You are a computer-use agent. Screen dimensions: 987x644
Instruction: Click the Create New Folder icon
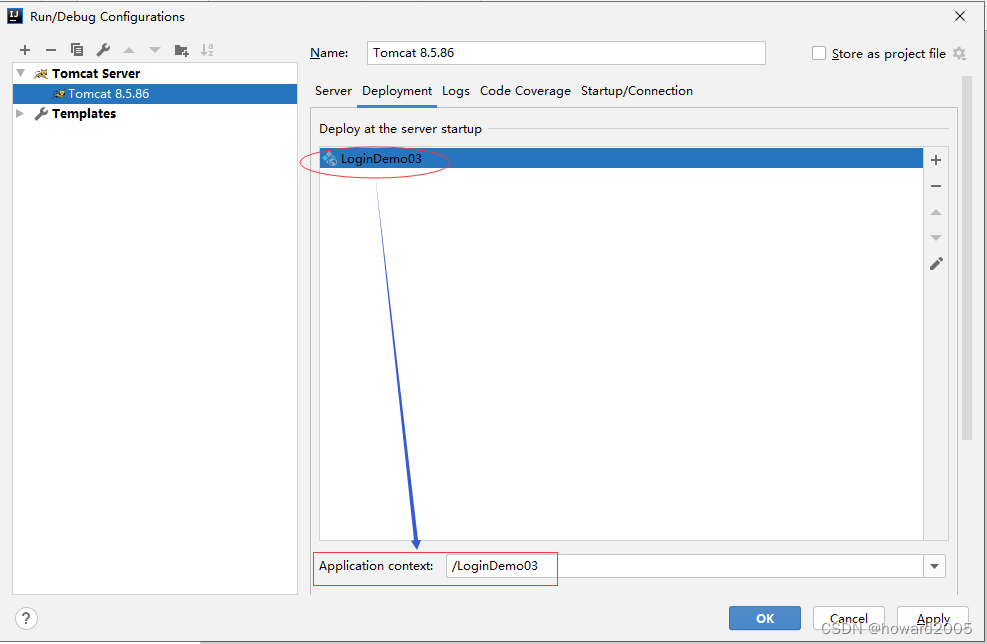[182, 49]
